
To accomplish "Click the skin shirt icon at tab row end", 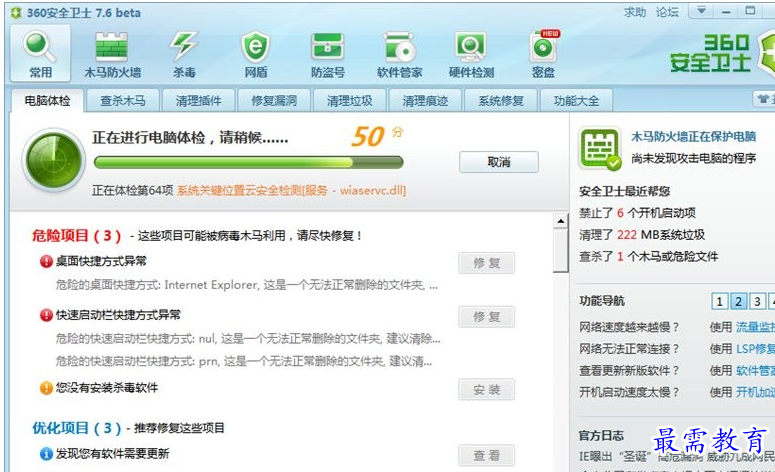I will click(764, 99).
